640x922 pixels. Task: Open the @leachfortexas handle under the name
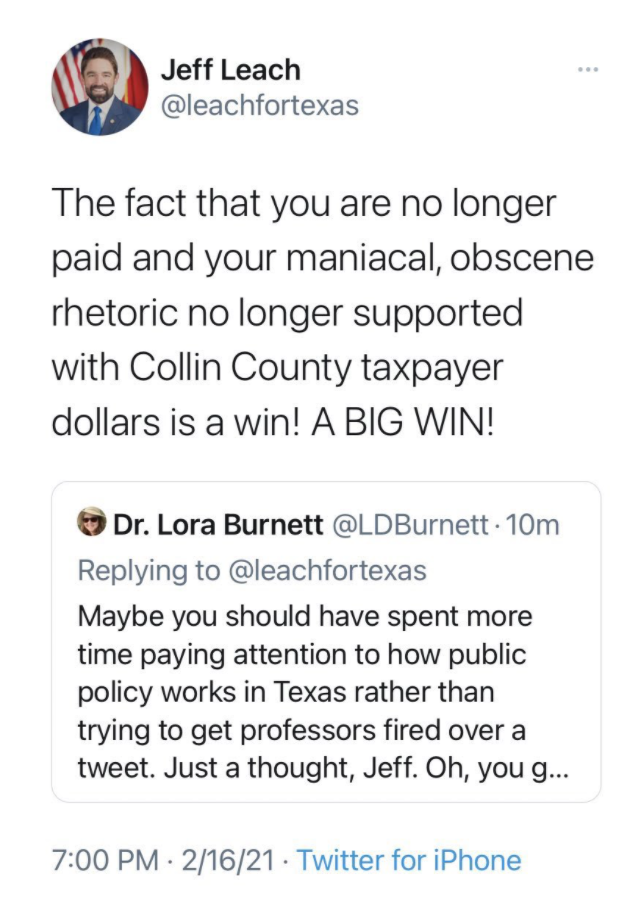pos(259,106)
